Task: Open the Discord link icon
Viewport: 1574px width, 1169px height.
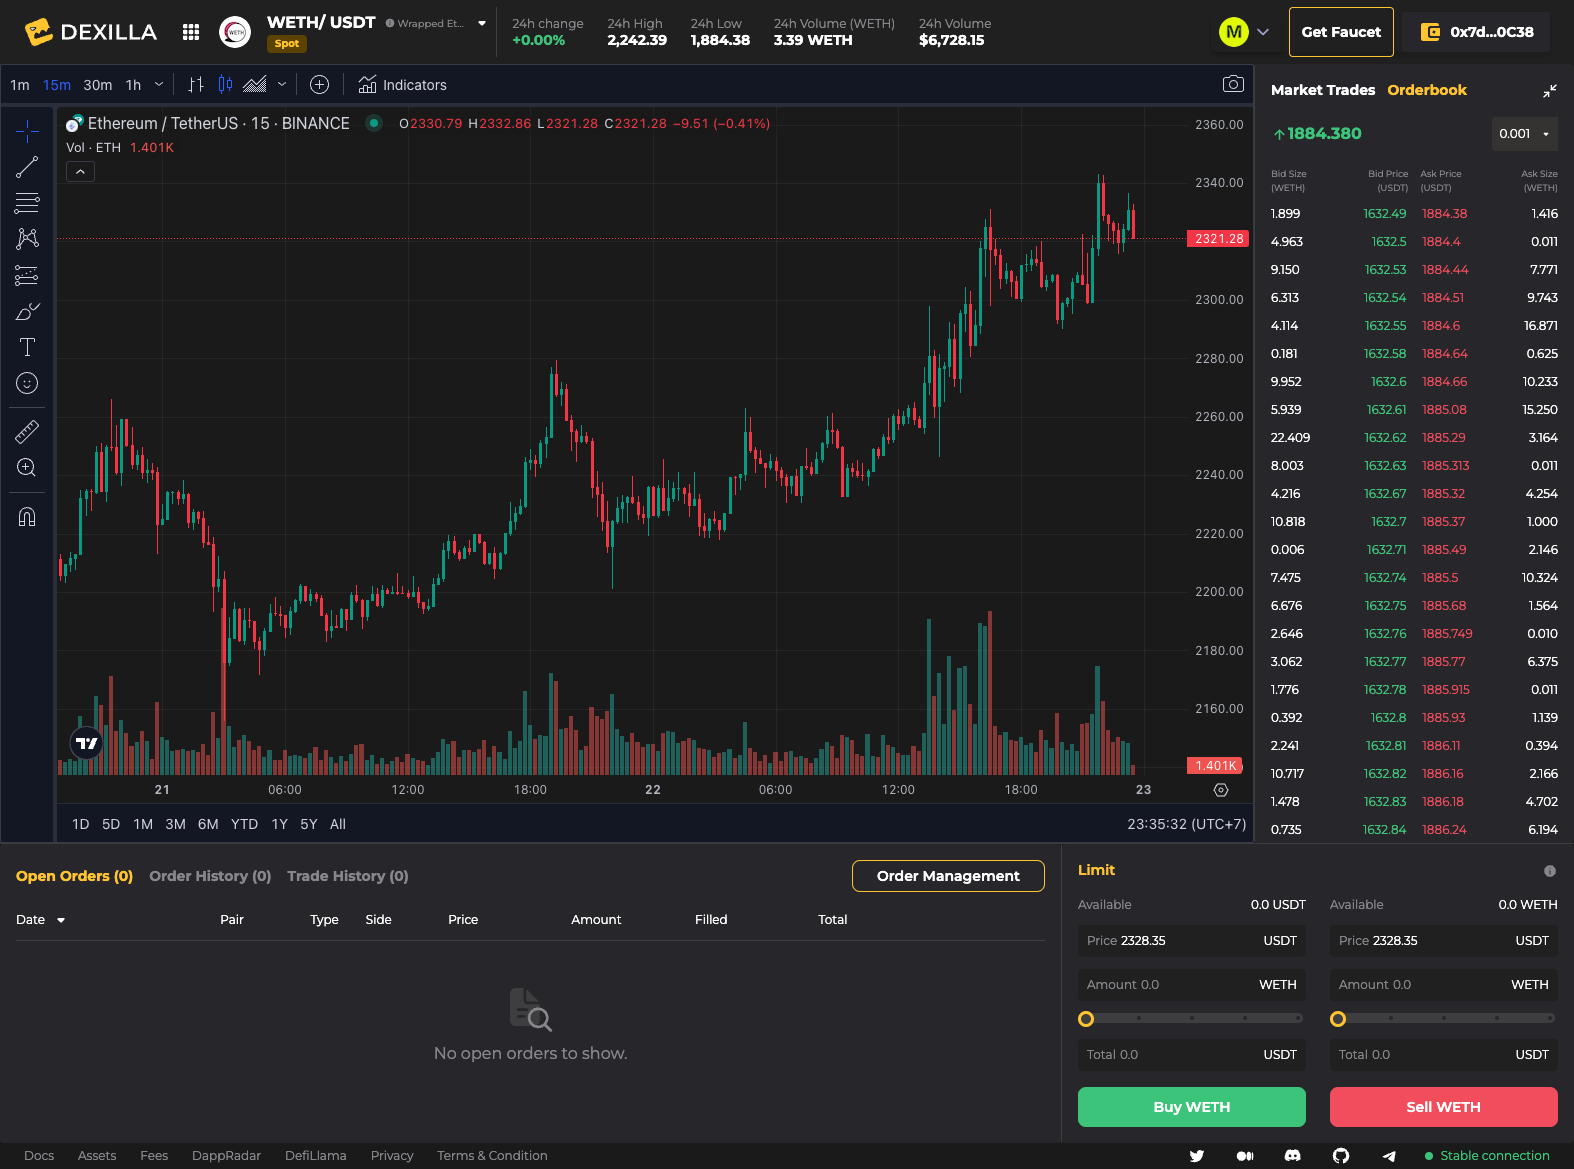Action: [1293, 1156]
